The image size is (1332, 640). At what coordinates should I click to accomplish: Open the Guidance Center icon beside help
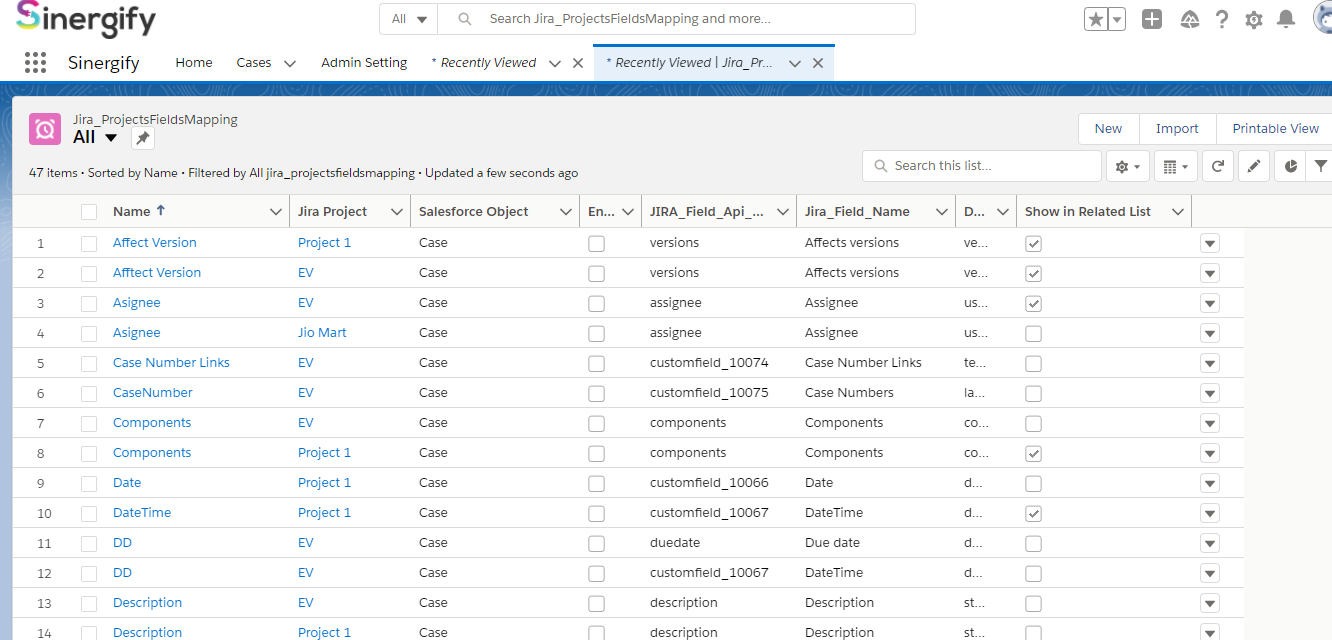[x=1189, y=19]
